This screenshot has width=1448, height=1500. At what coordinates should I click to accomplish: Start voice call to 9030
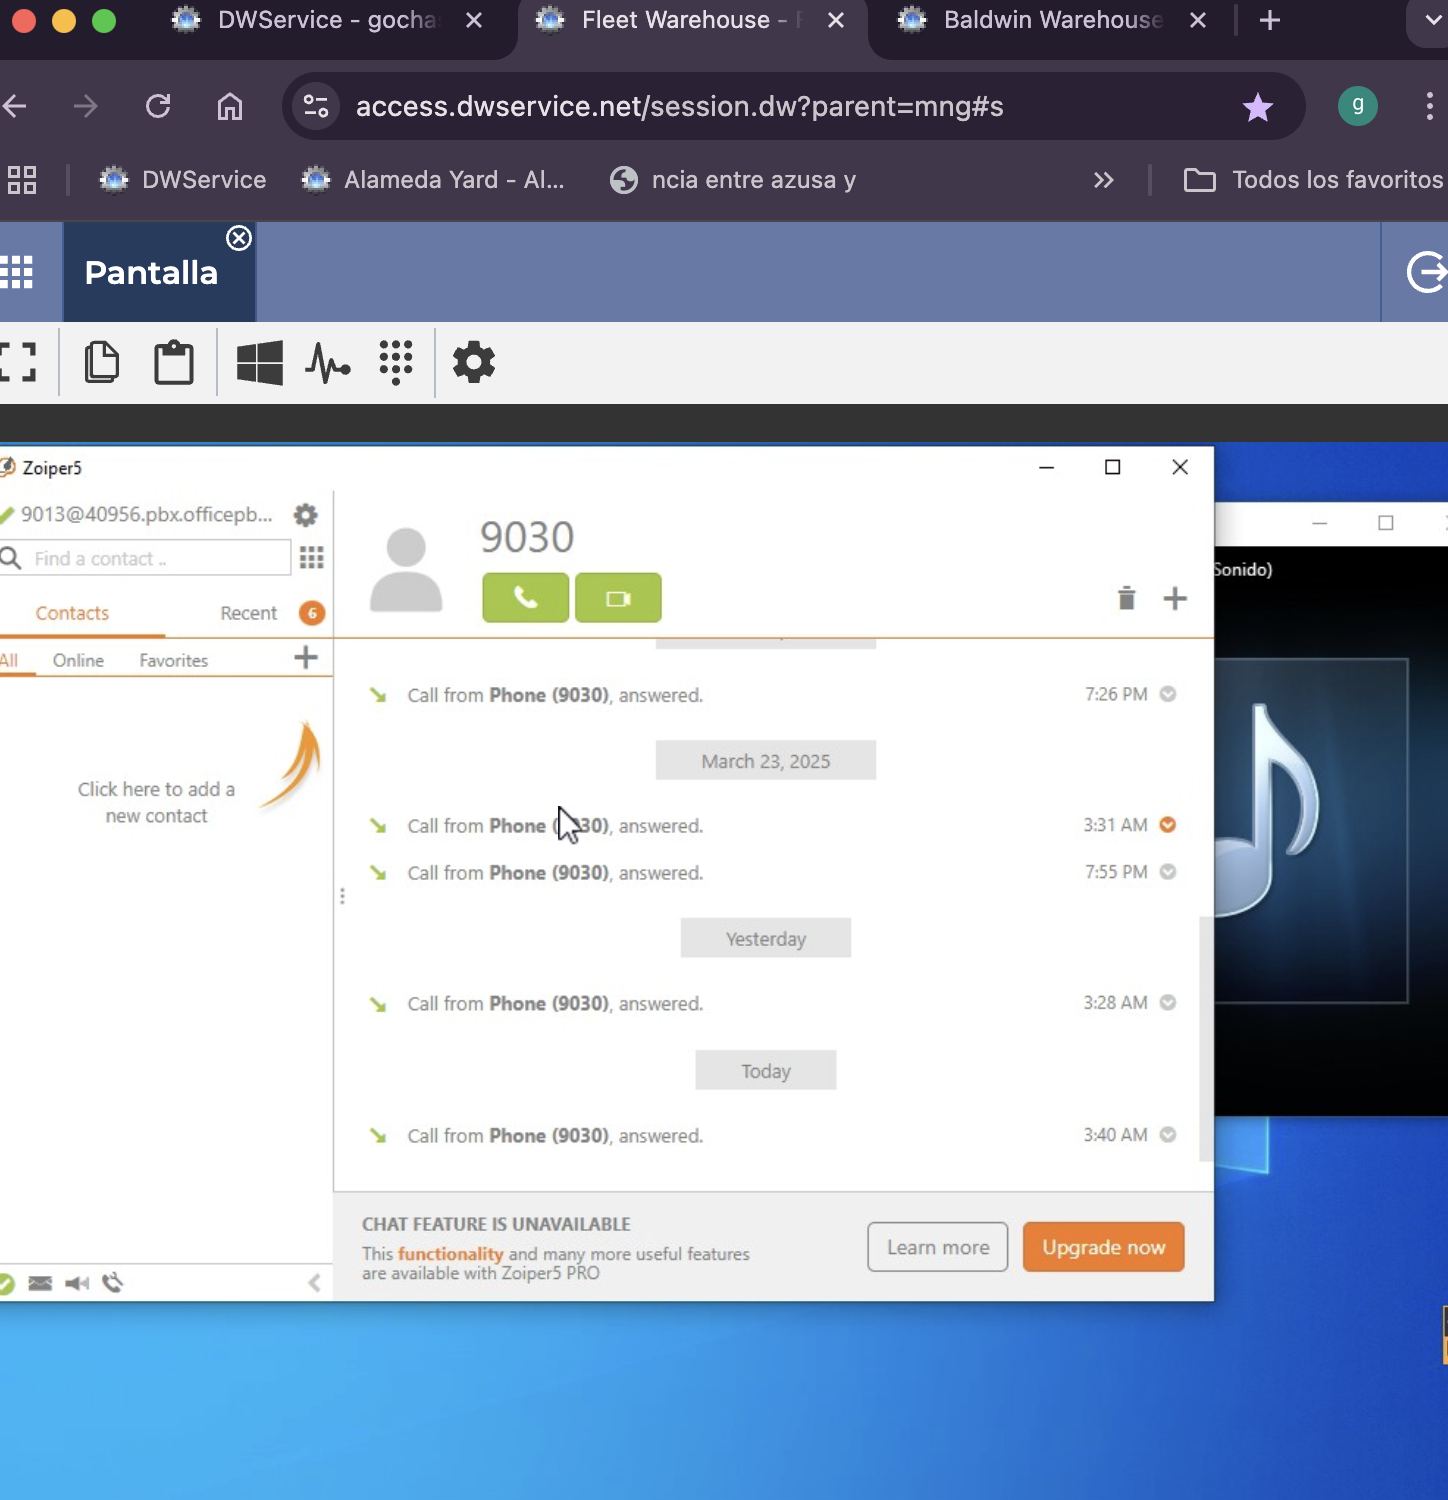(525, 598)
